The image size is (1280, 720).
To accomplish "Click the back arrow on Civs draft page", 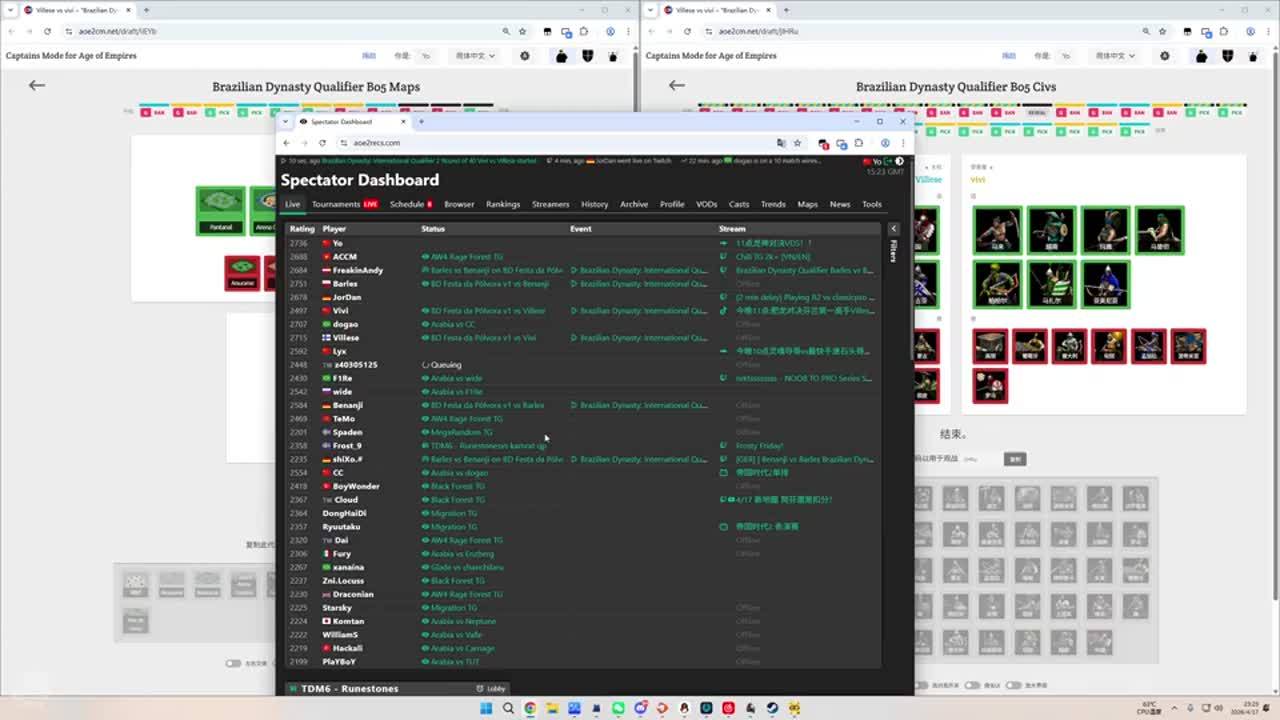I will coord(677,85).
